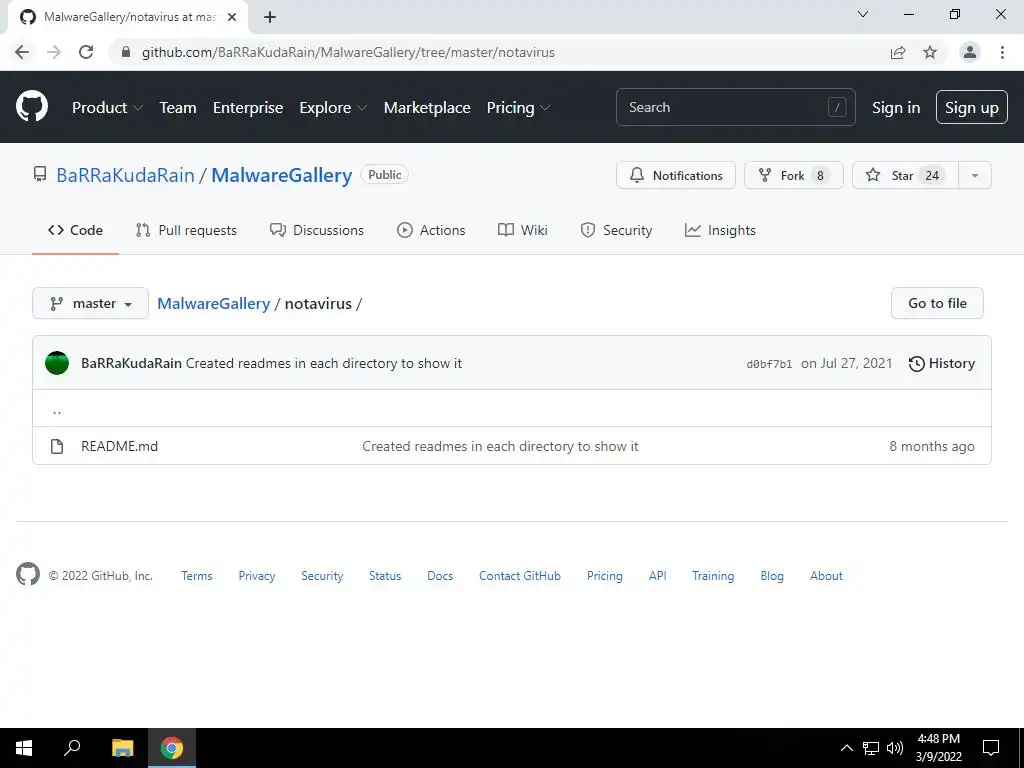Open the Star button dropdown caret
The height and width of the screenshot is (768, 1024).
click(x=974, y=175)
